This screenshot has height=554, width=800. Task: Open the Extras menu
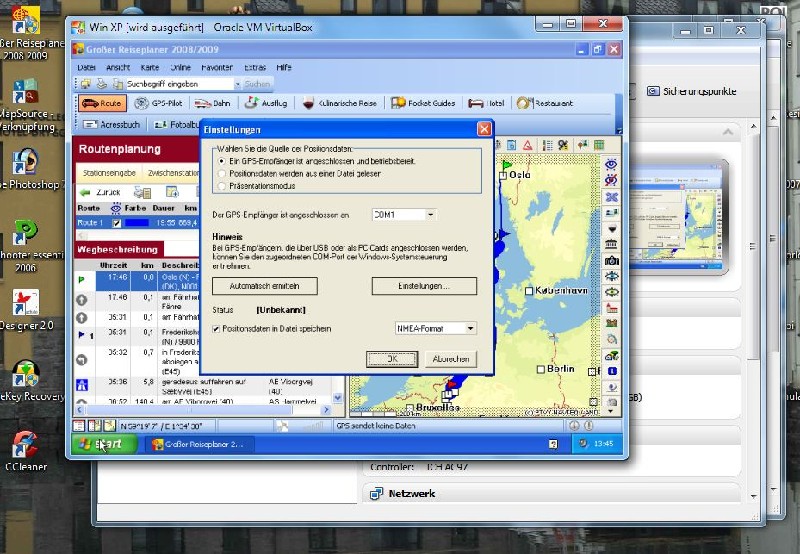[255, 67]
